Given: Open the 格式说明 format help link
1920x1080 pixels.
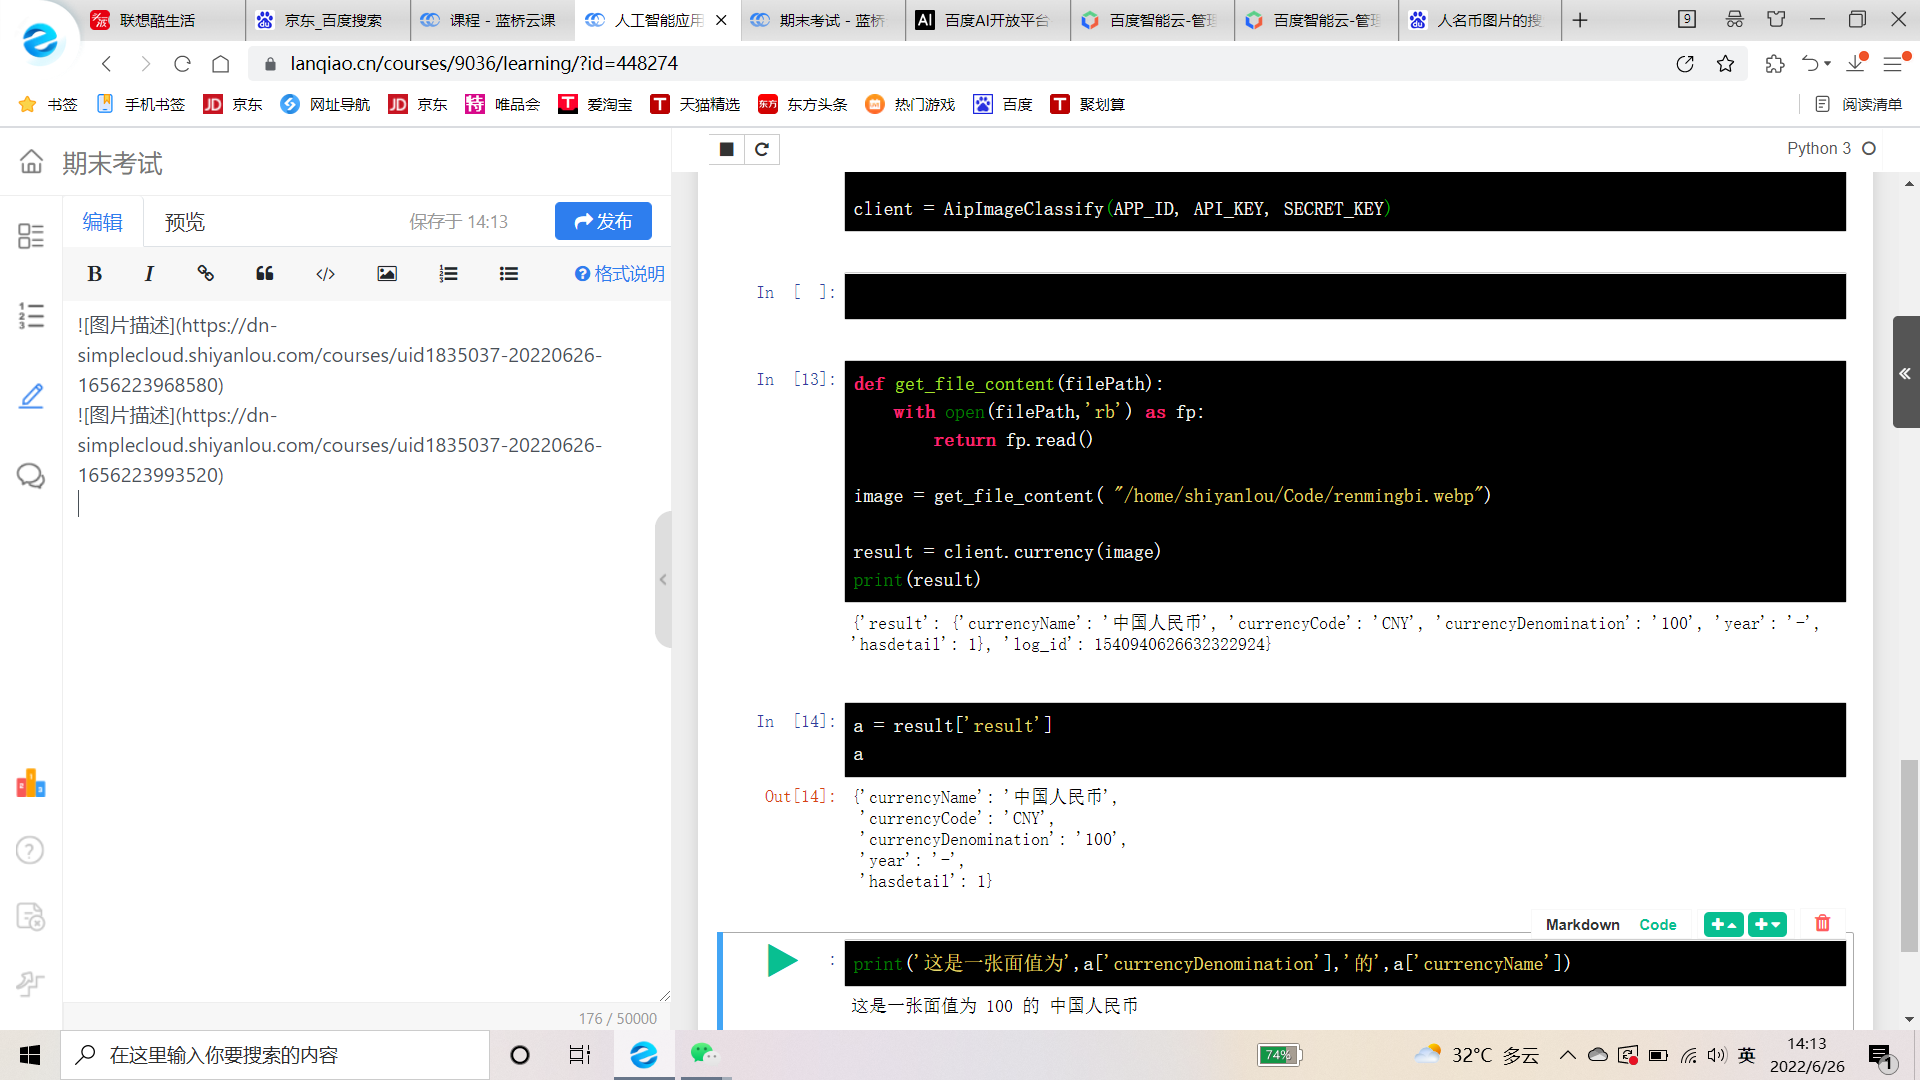Looking at the screenshot, I should pyautogui.click(x=619, y=274).
